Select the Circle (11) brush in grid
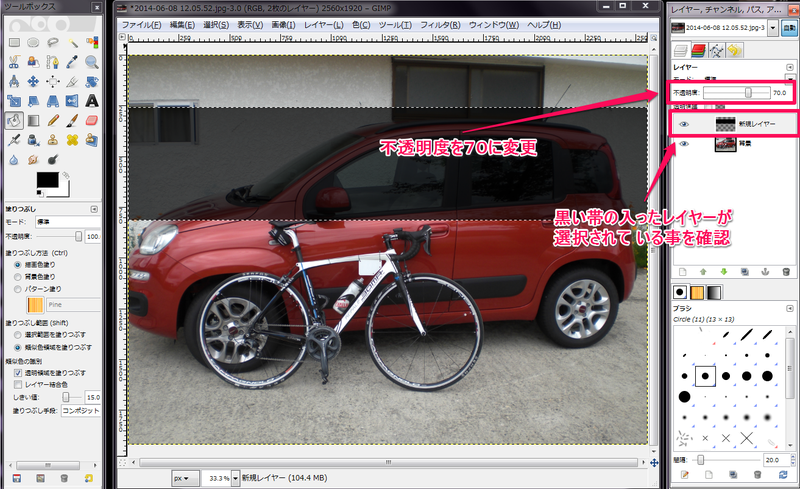The image size is (800, 489). coord(705,376)
